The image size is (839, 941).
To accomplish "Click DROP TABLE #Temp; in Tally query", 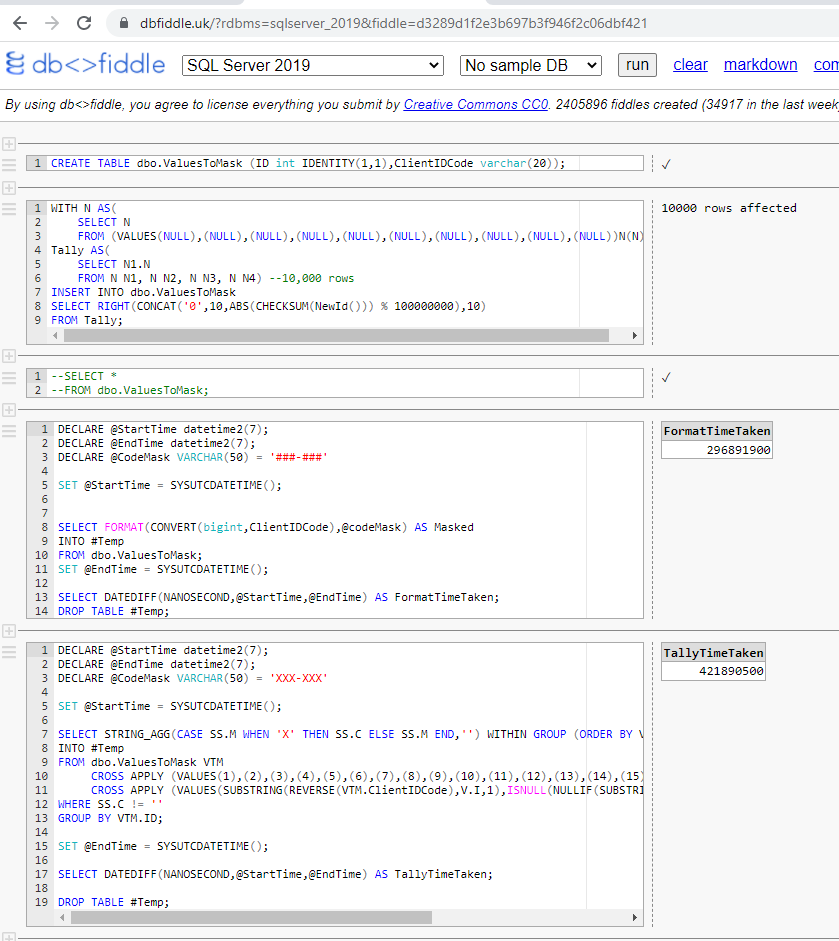I will click(113, 902).
